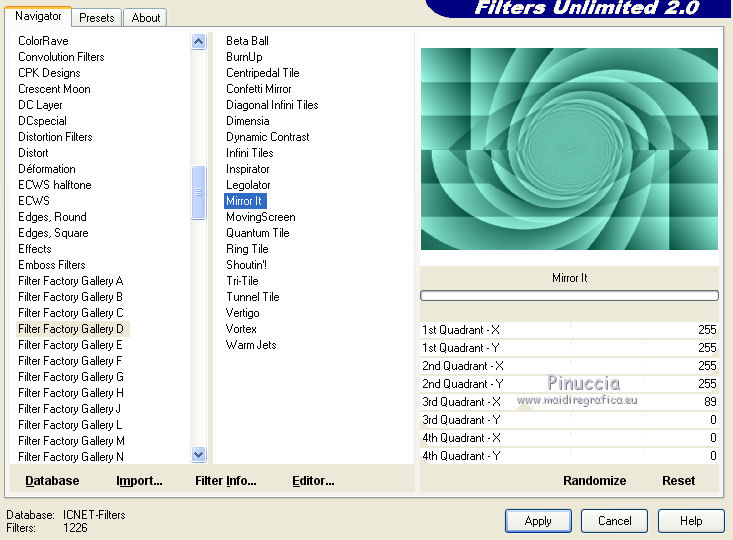Click the filter preview image
The width and height of the screenshot is (733, 540).
pyautogui.click(x=569, y=149)
